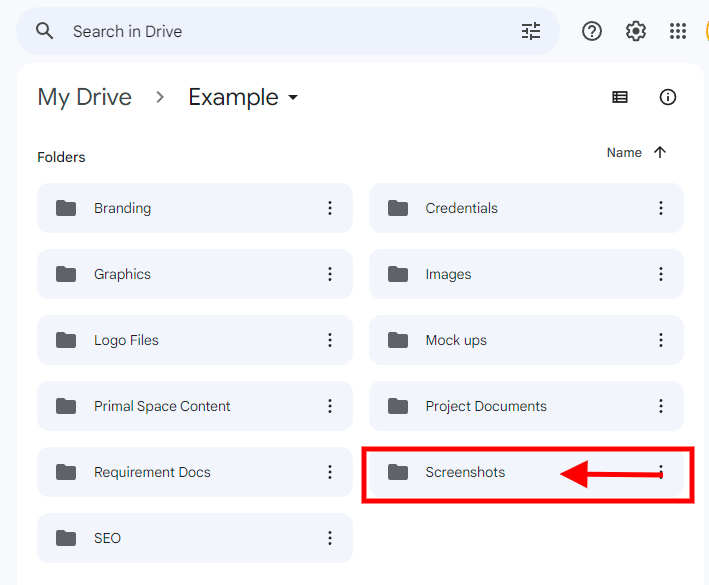Screen dimensions: 709x585
Task: Open more actions for Primal Space Content
Action: pos(330,406)
